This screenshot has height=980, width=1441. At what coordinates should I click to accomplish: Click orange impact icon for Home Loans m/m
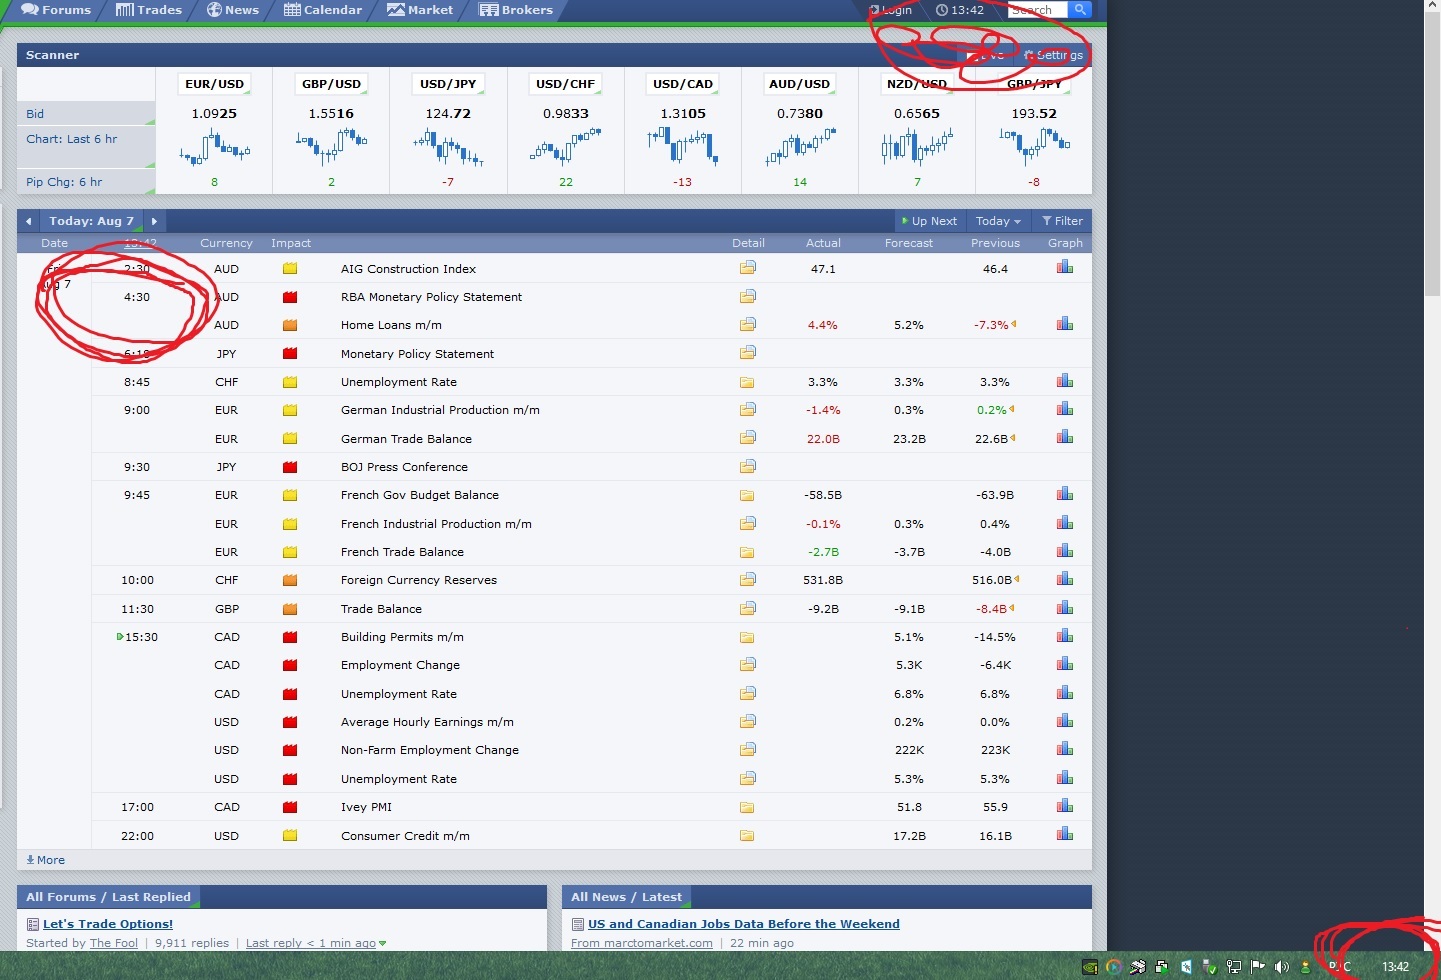(290, 325)
